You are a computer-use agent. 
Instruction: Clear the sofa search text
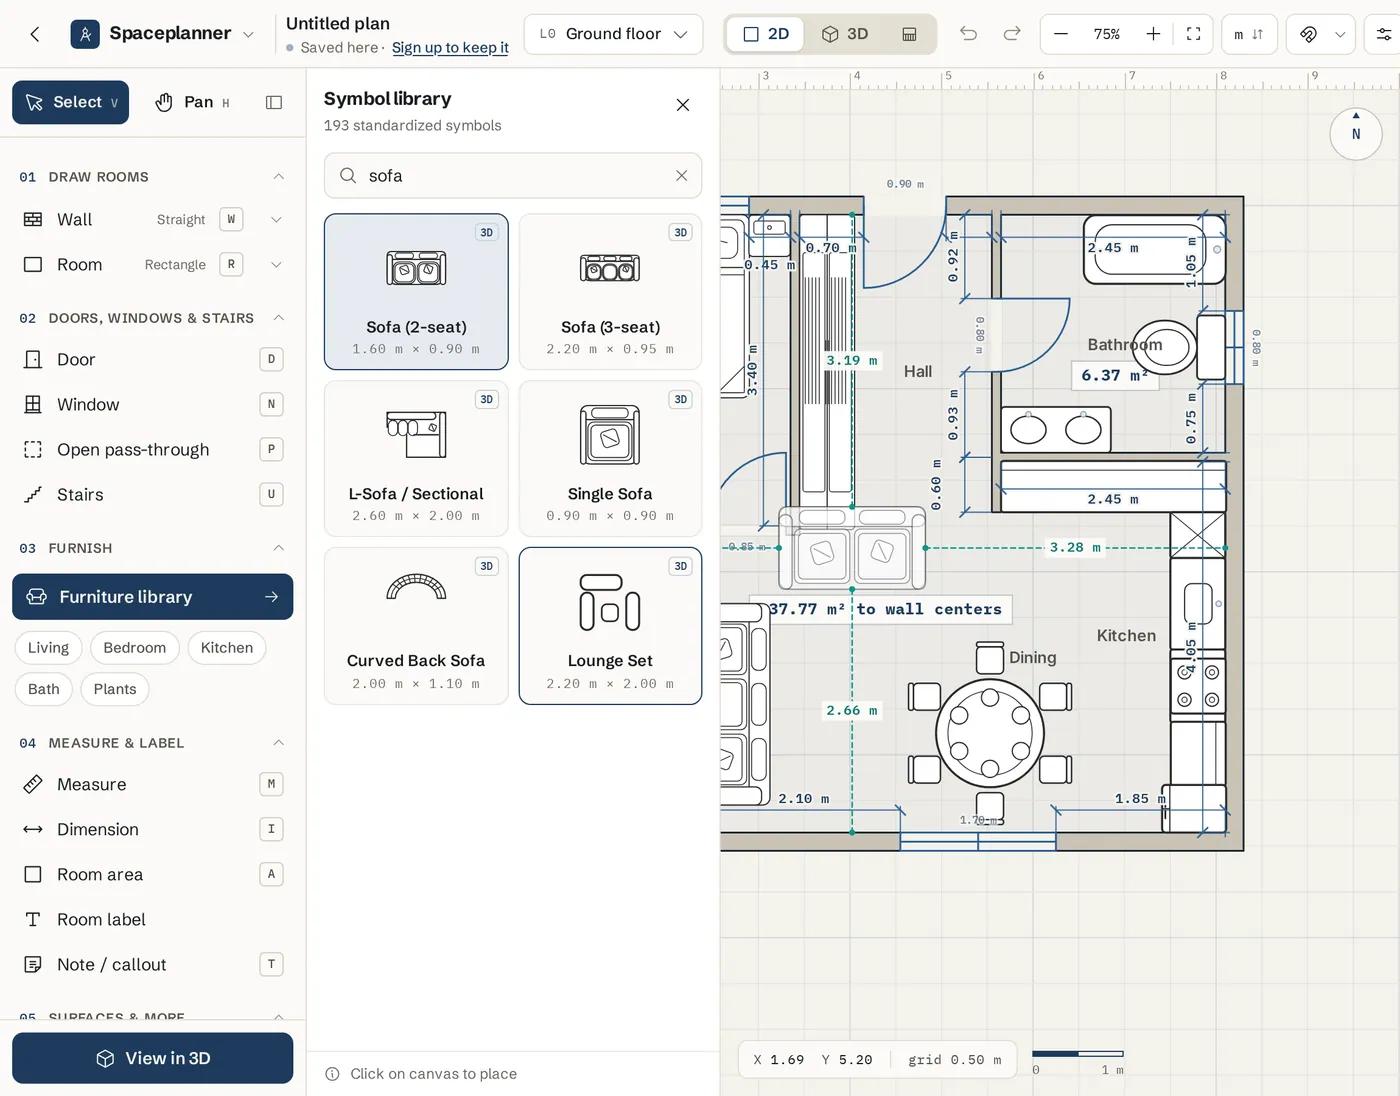[681, 176]
